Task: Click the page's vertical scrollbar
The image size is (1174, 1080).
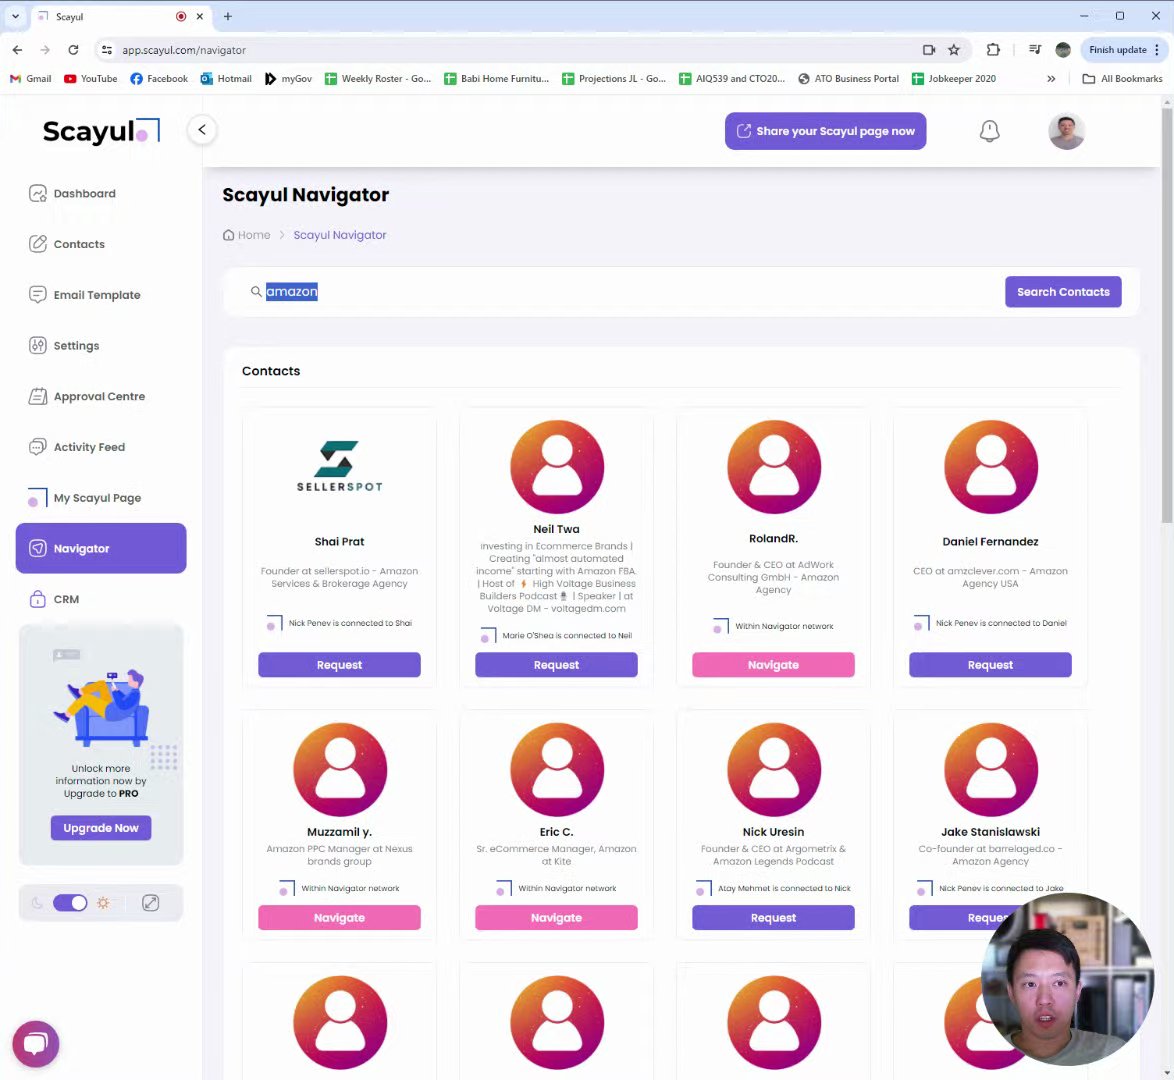Action: pos(1167,315)
